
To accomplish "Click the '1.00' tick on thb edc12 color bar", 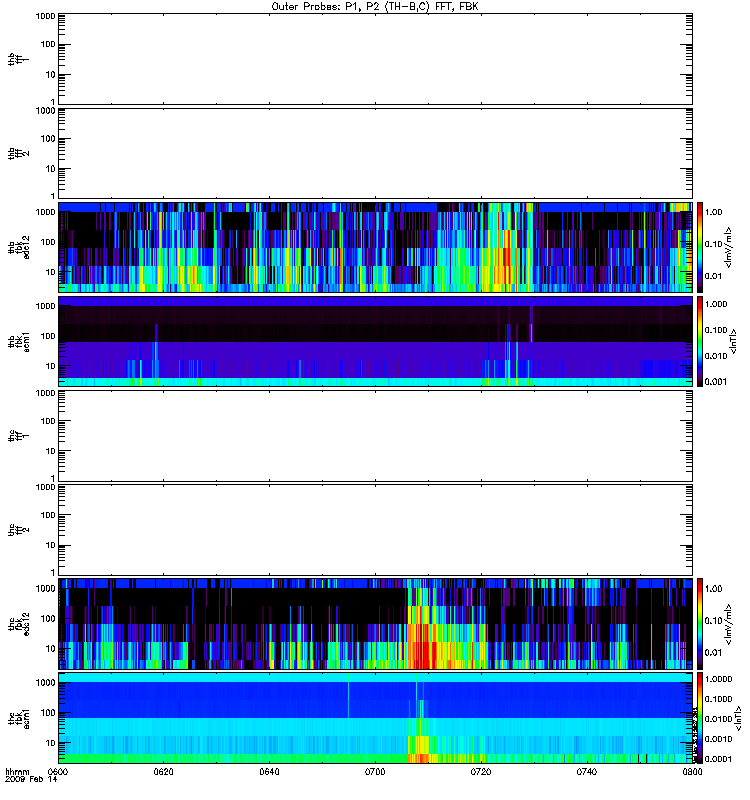I will [x=714, y=212].
